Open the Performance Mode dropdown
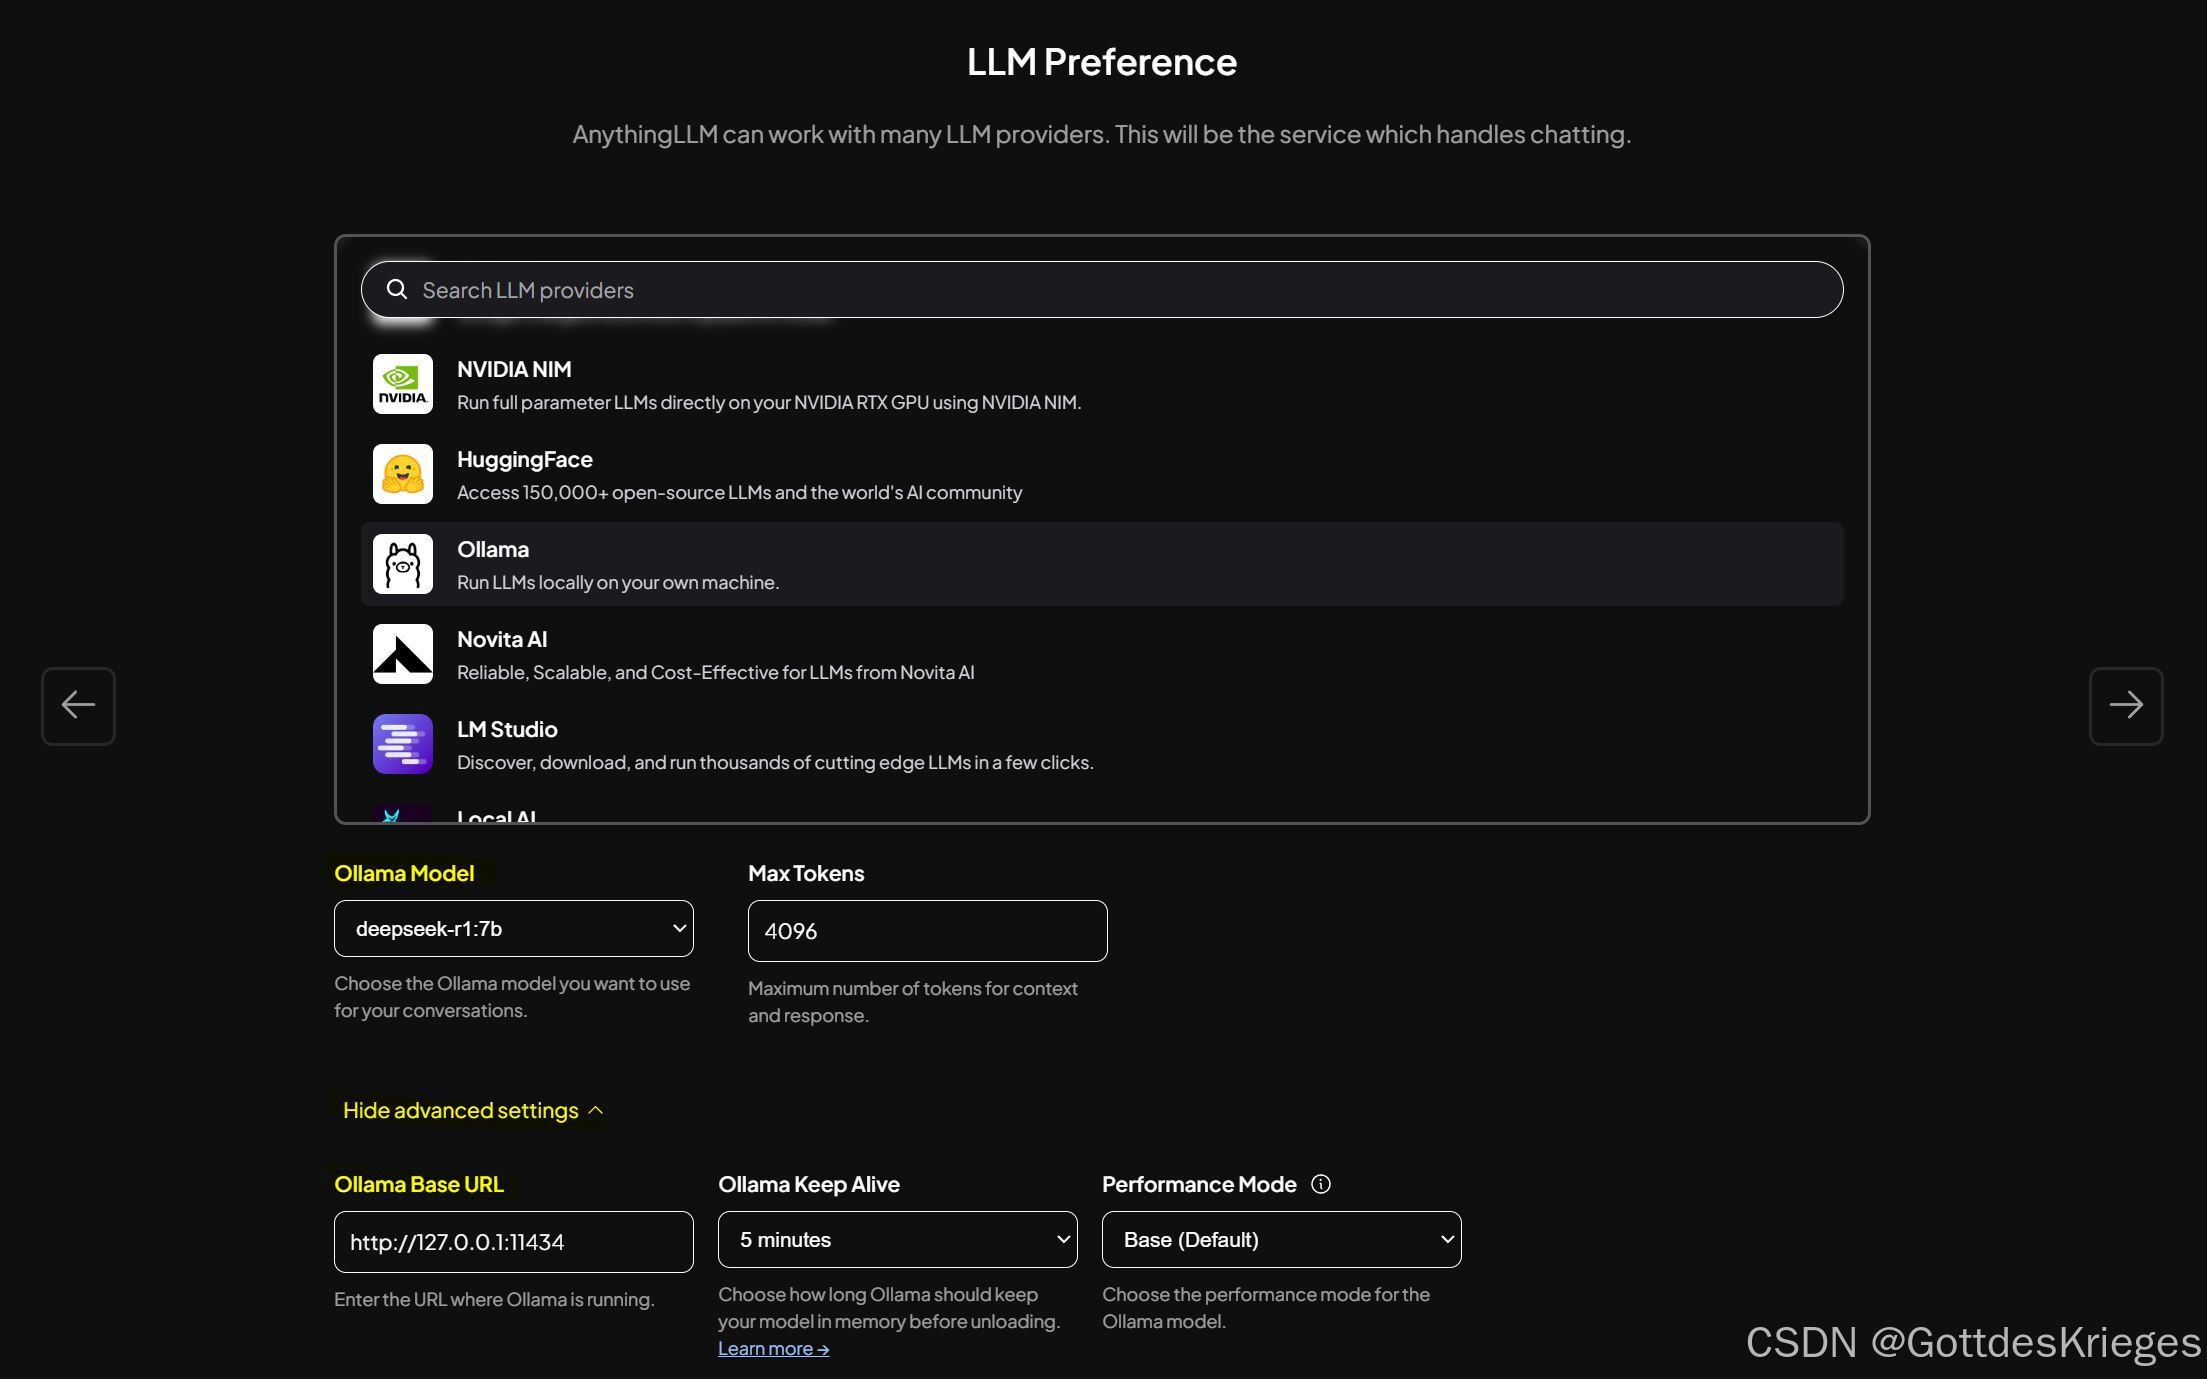 pyautogui.click(x=1281, y=1240)
